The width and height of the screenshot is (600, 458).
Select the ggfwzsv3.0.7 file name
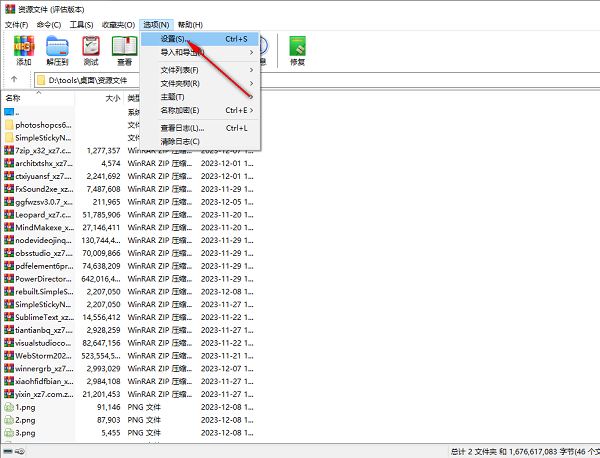(44, 202)
